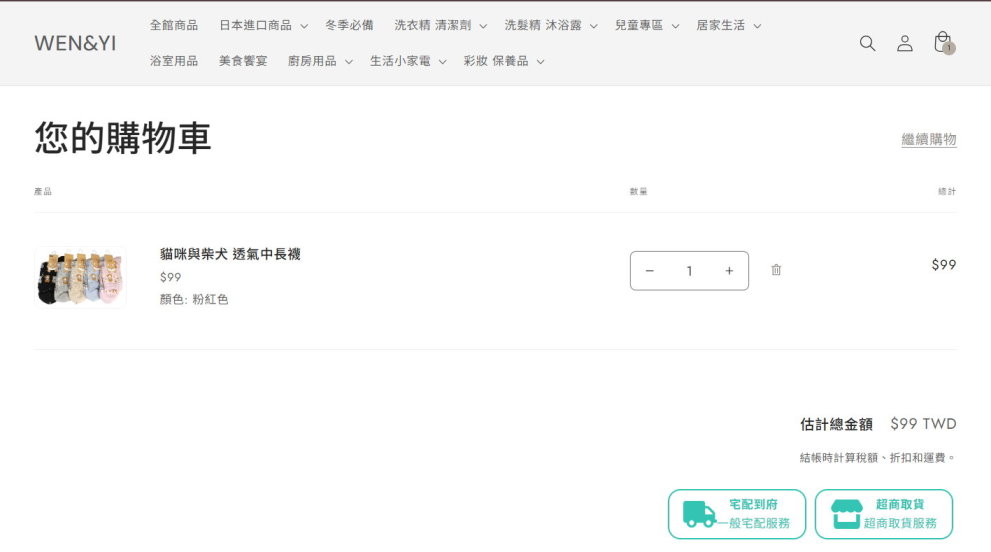Delete the socks item with trash icon

point(776,270)
